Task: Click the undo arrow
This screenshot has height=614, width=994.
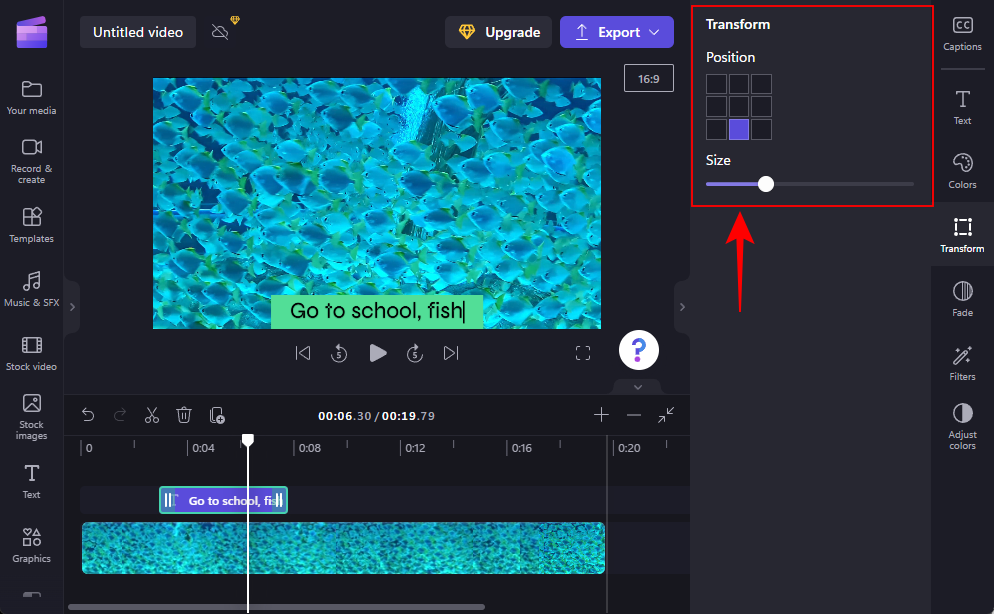Action: [88, 415]
